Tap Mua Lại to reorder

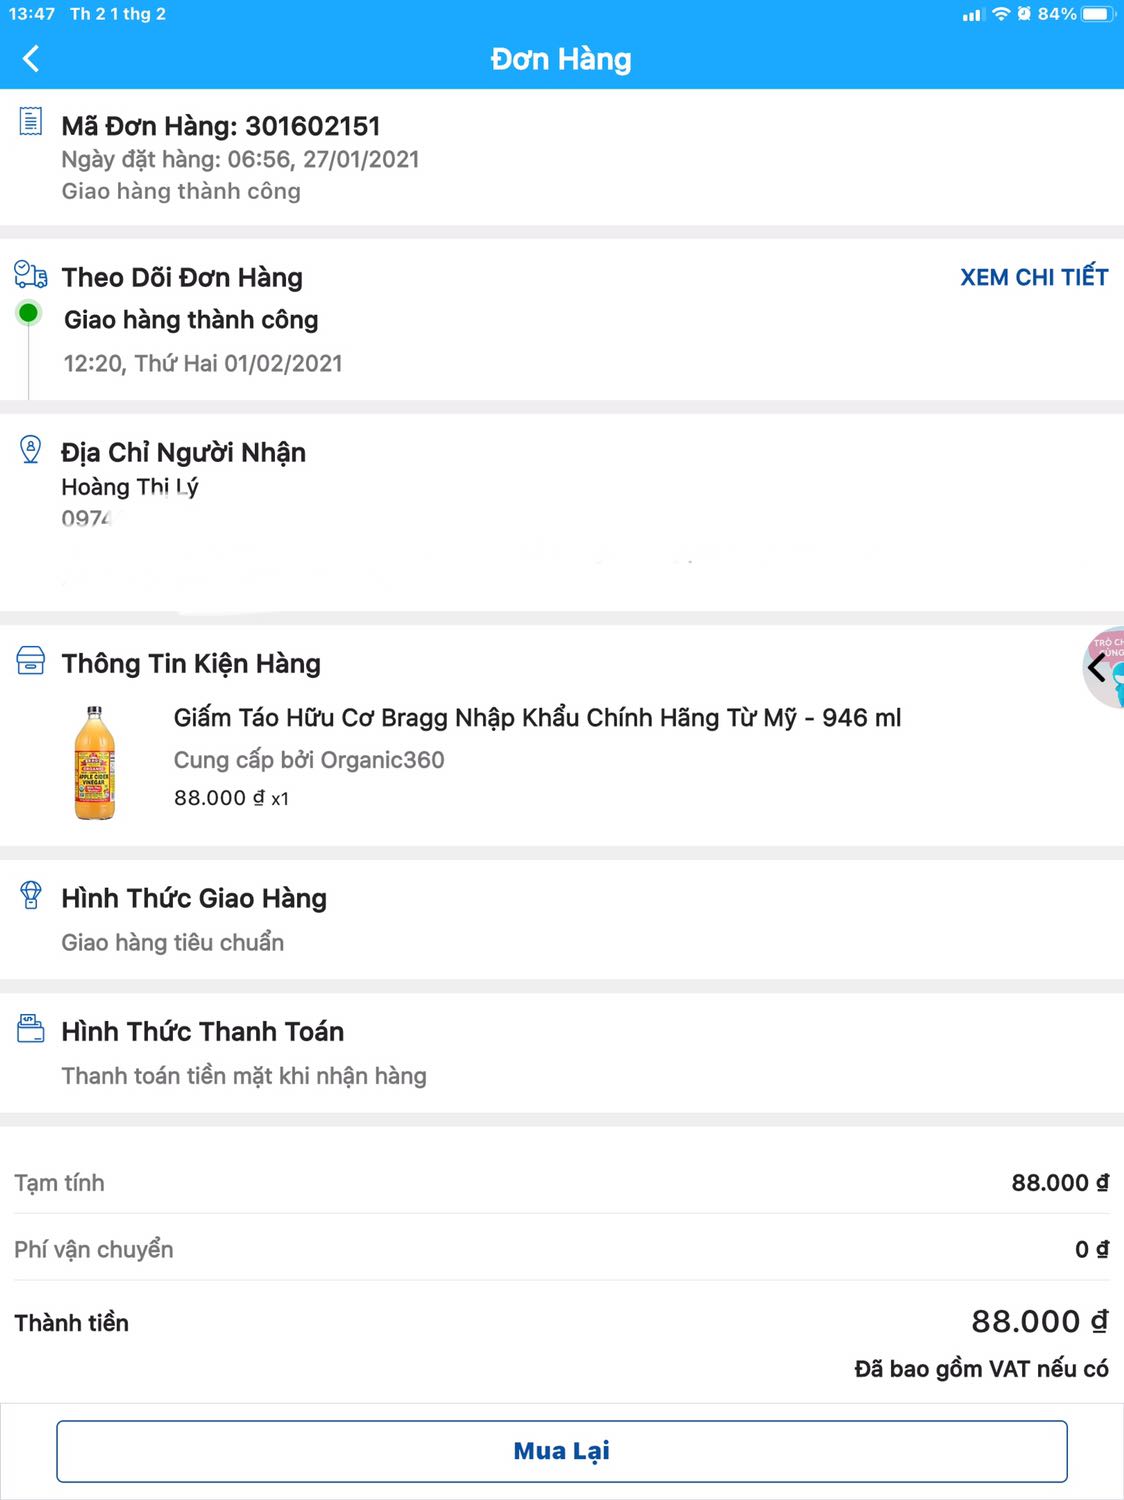(x=562, y=1450)
